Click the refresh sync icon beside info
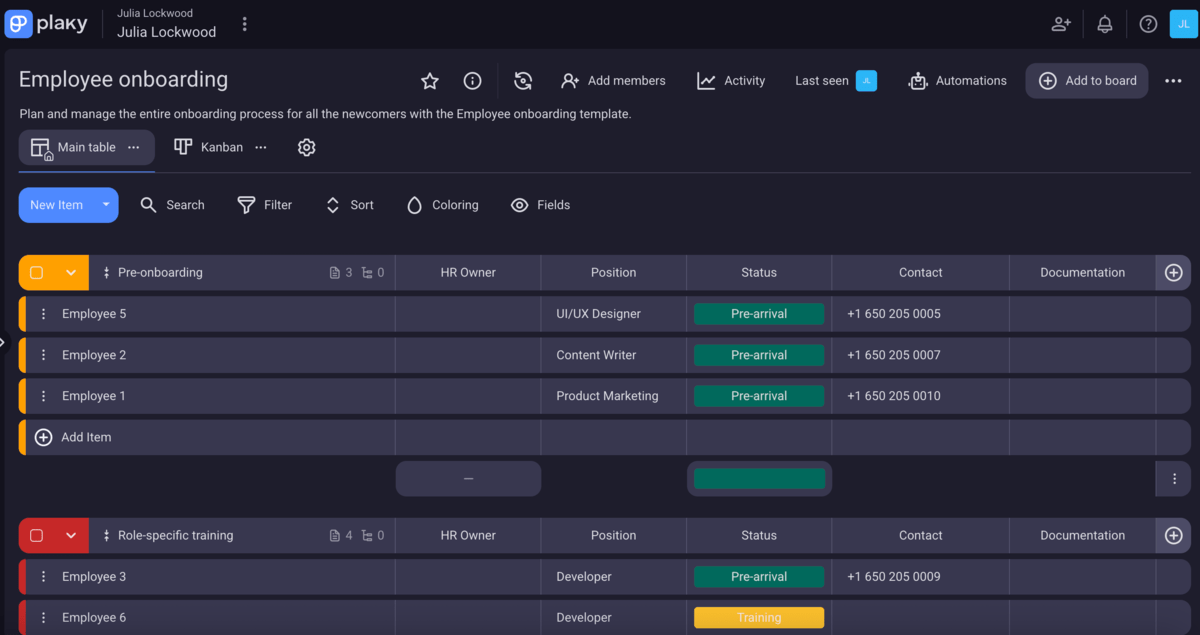The height and width of the screenshot is (635, 1200). tap(523, 81)
